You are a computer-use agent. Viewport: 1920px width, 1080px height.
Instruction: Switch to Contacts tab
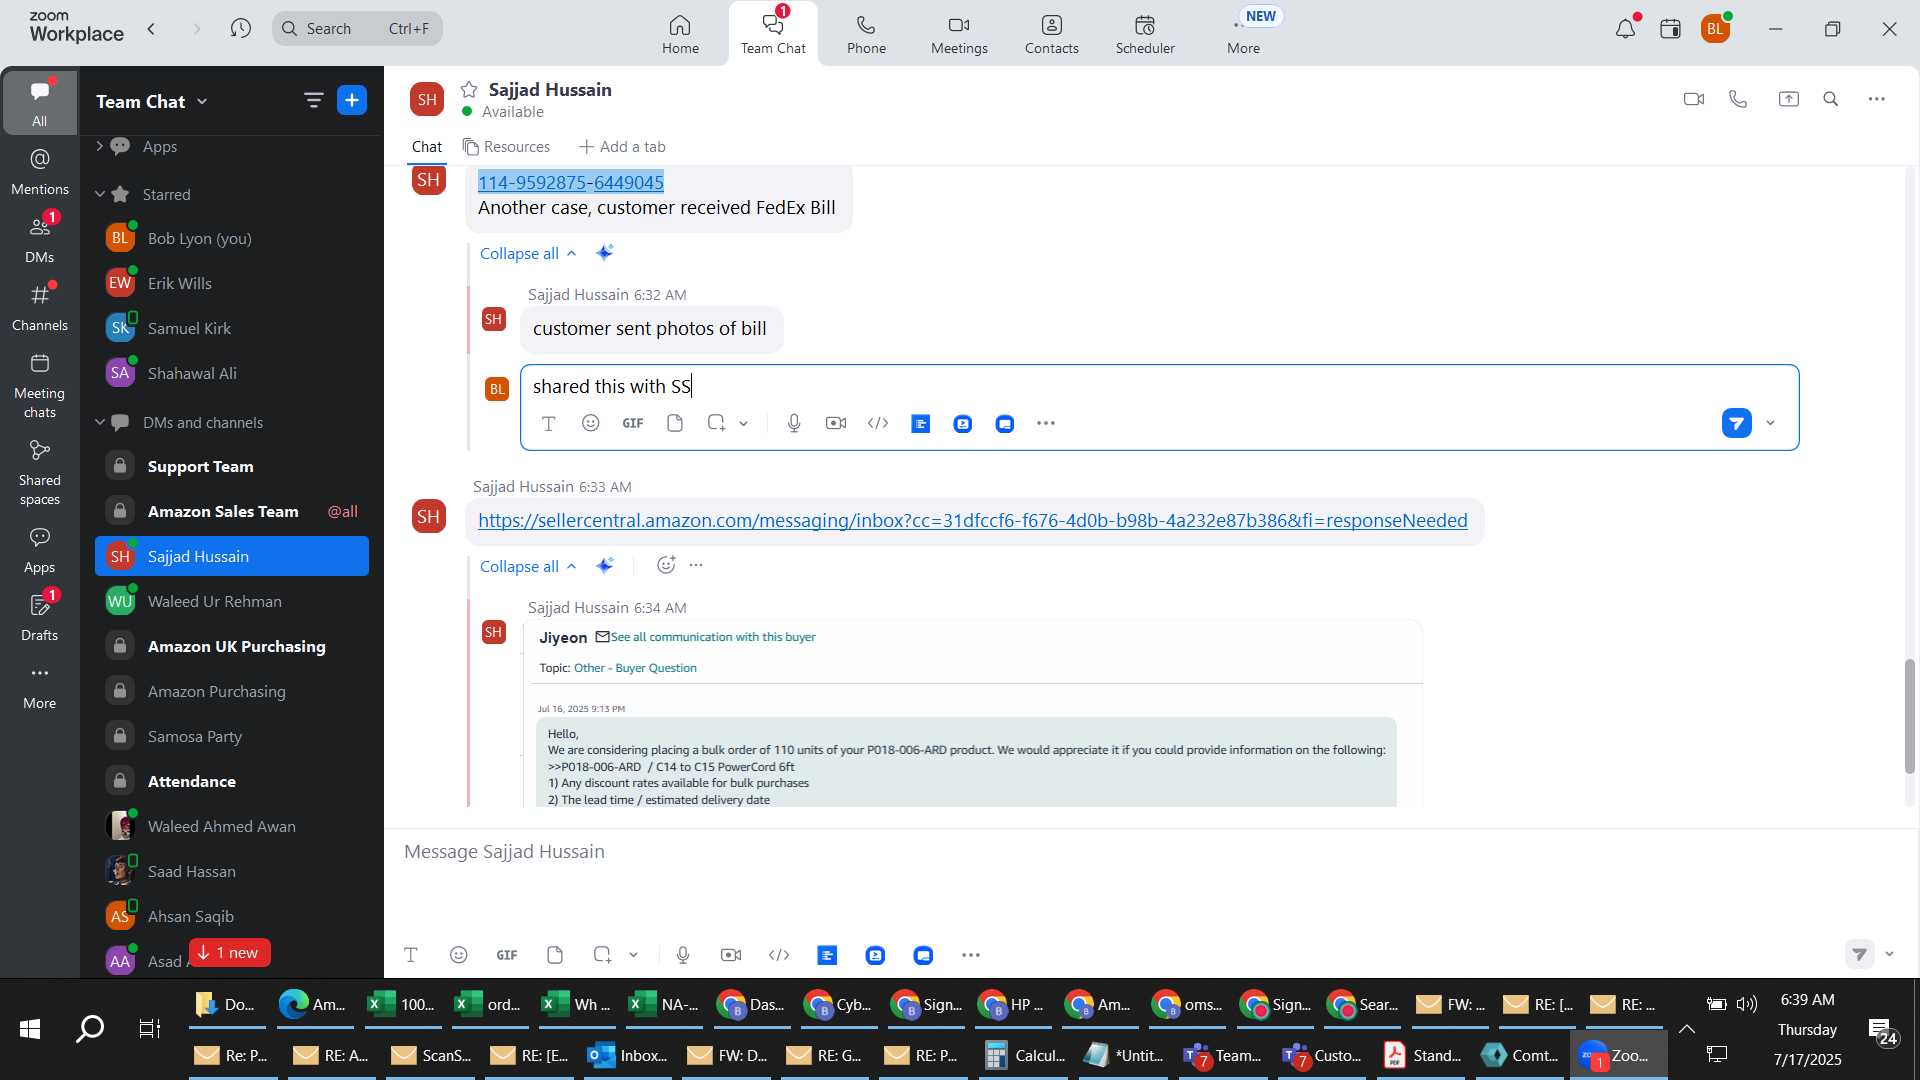pos(1051,34)
